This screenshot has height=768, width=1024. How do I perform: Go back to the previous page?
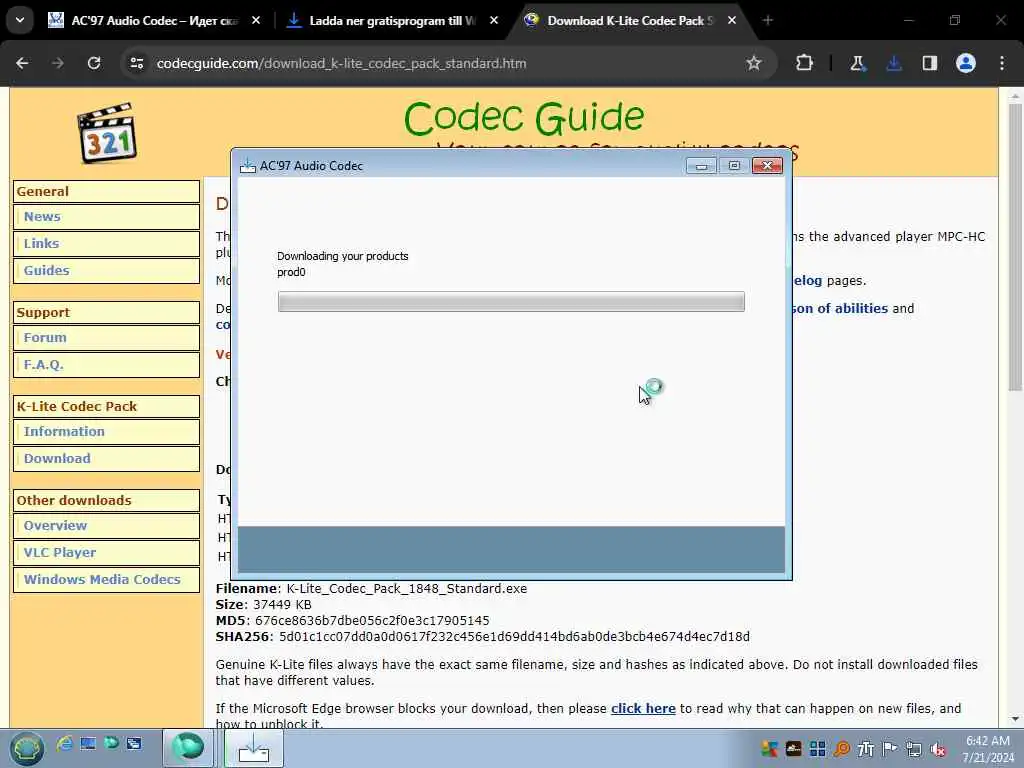(x=22, y=63)
